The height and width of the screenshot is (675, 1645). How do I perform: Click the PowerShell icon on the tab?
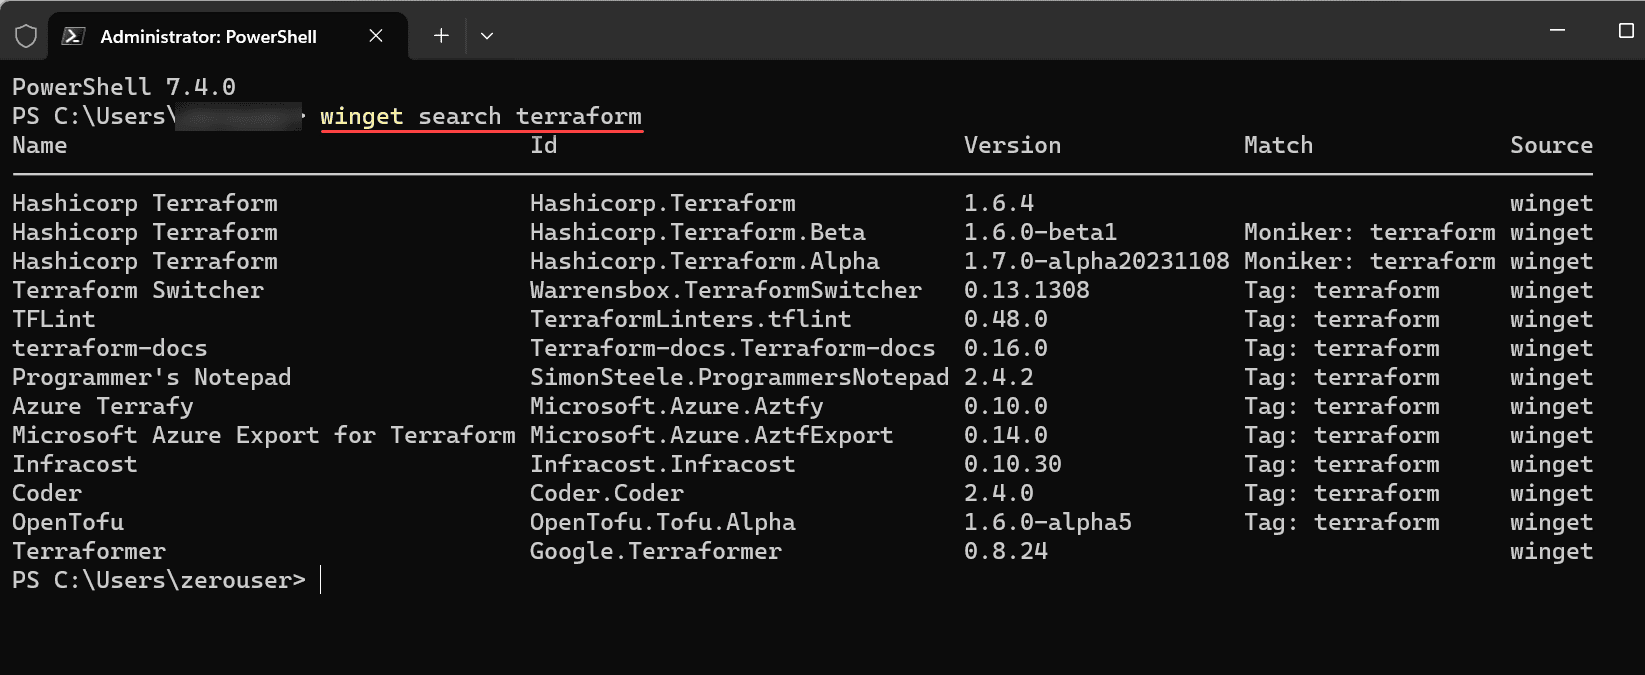[x=73, y=36]
